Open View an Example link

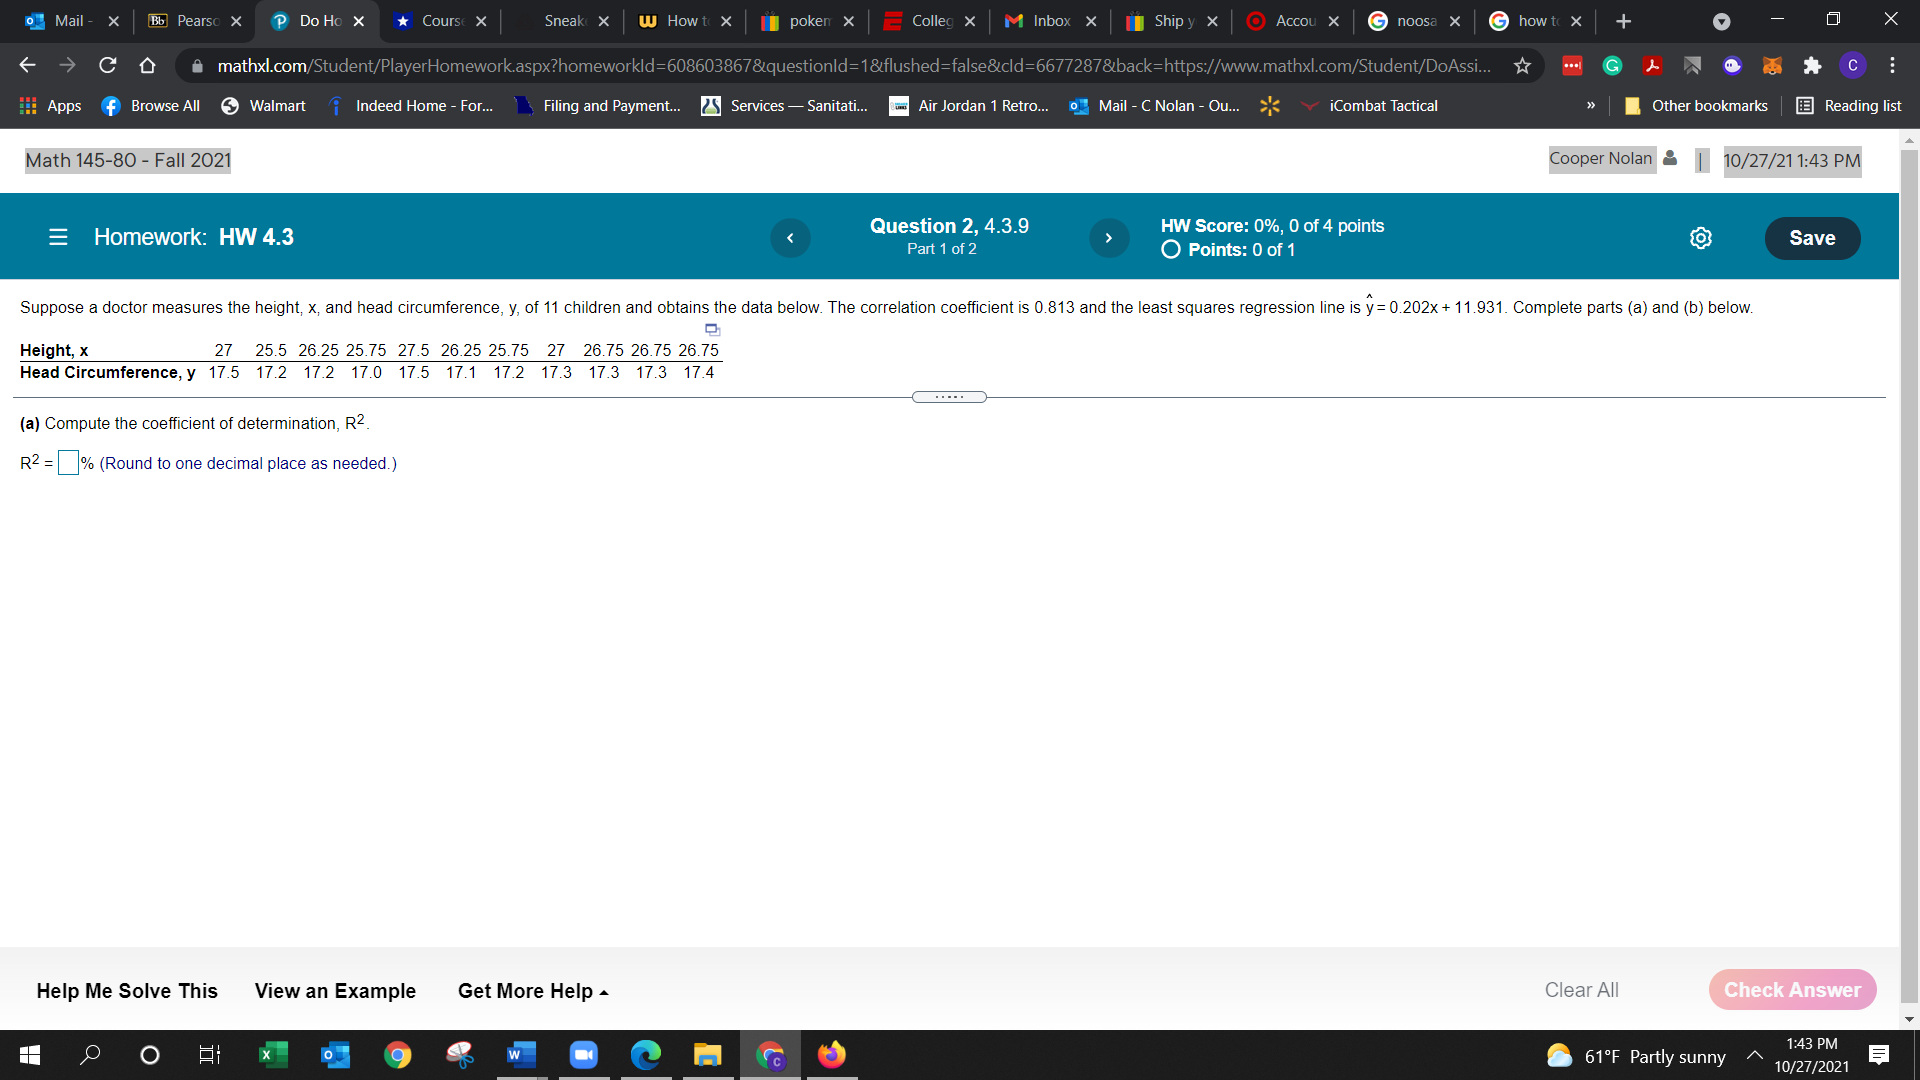click(x=335, y=991)
